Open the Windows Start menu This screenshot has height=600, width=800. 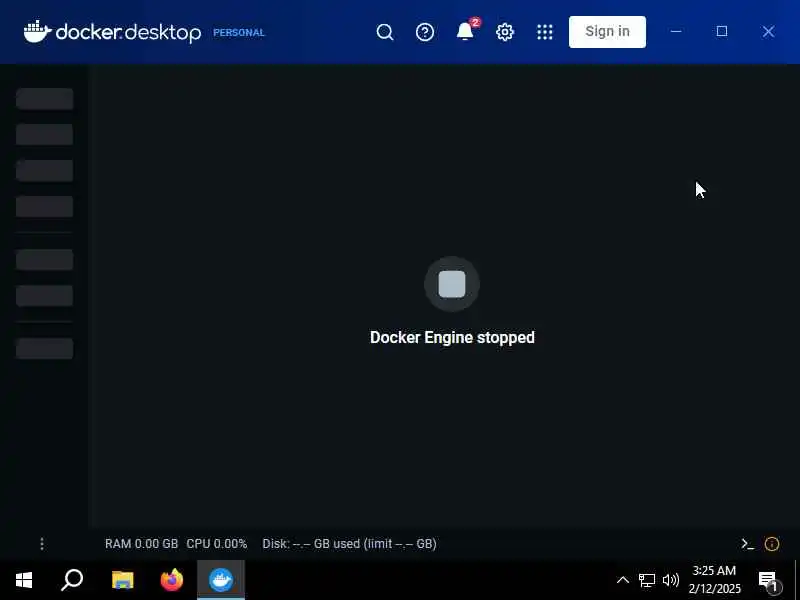(24, 580)
